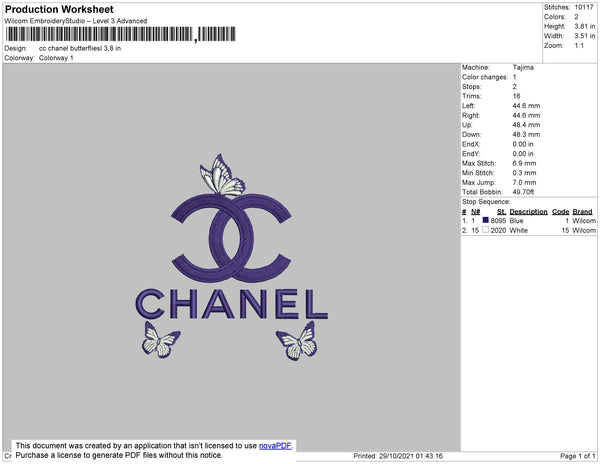Click the Production Worksheet title

[x=59, y=9]
